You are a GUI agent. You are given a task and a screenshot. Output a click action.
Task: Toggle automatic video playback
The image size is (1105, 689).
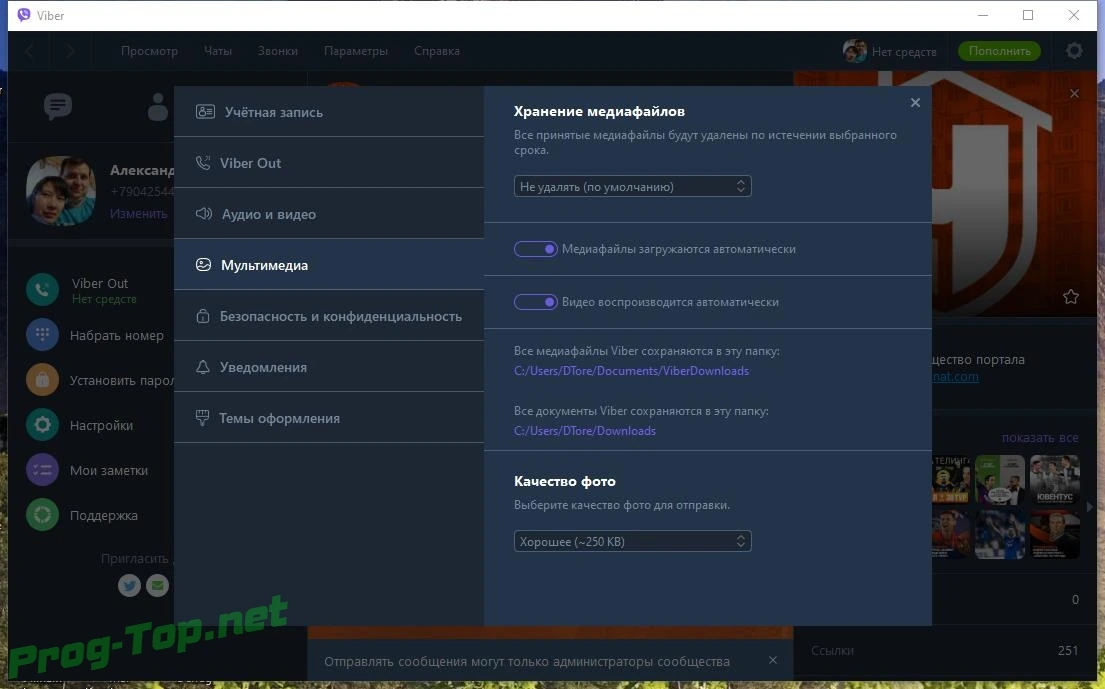click(x=536, y=302)
